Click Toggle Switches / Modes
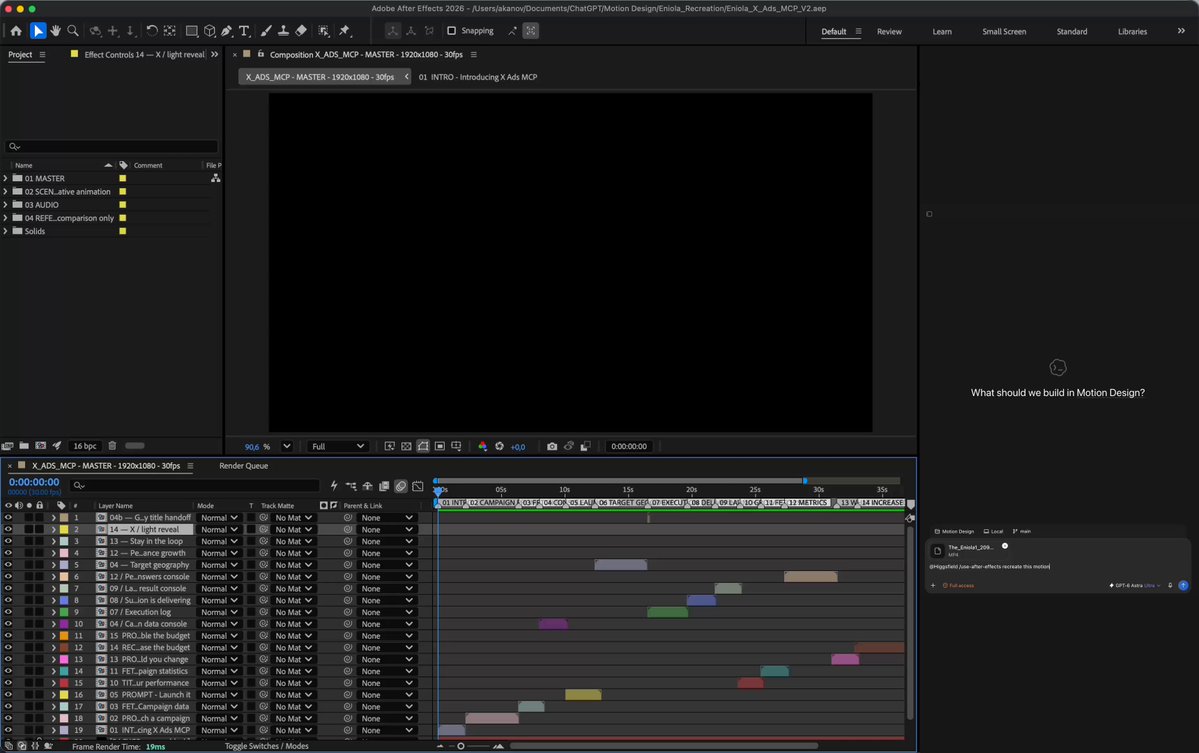Viewport: 1199px width, 753px height. point(267,747)
